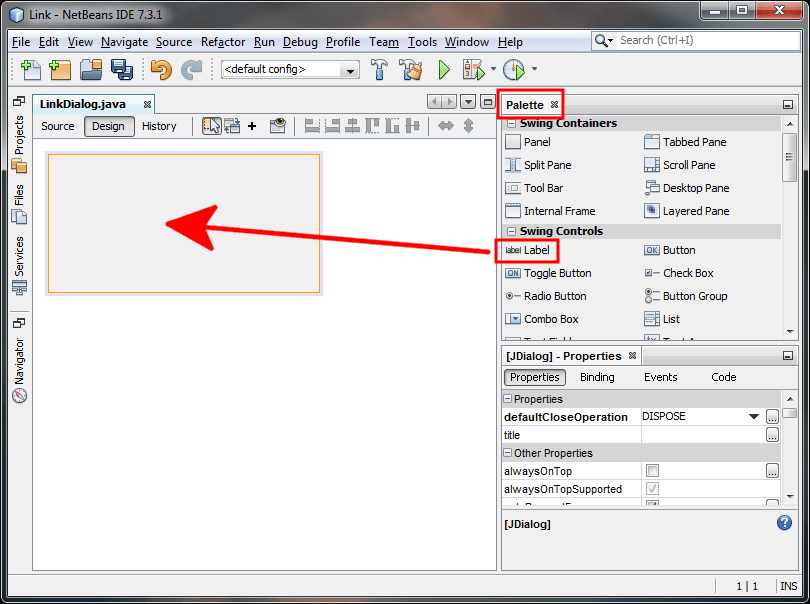Select the Tabbed Pane palette component
This screenshot has width=810, height=604.
685,142
